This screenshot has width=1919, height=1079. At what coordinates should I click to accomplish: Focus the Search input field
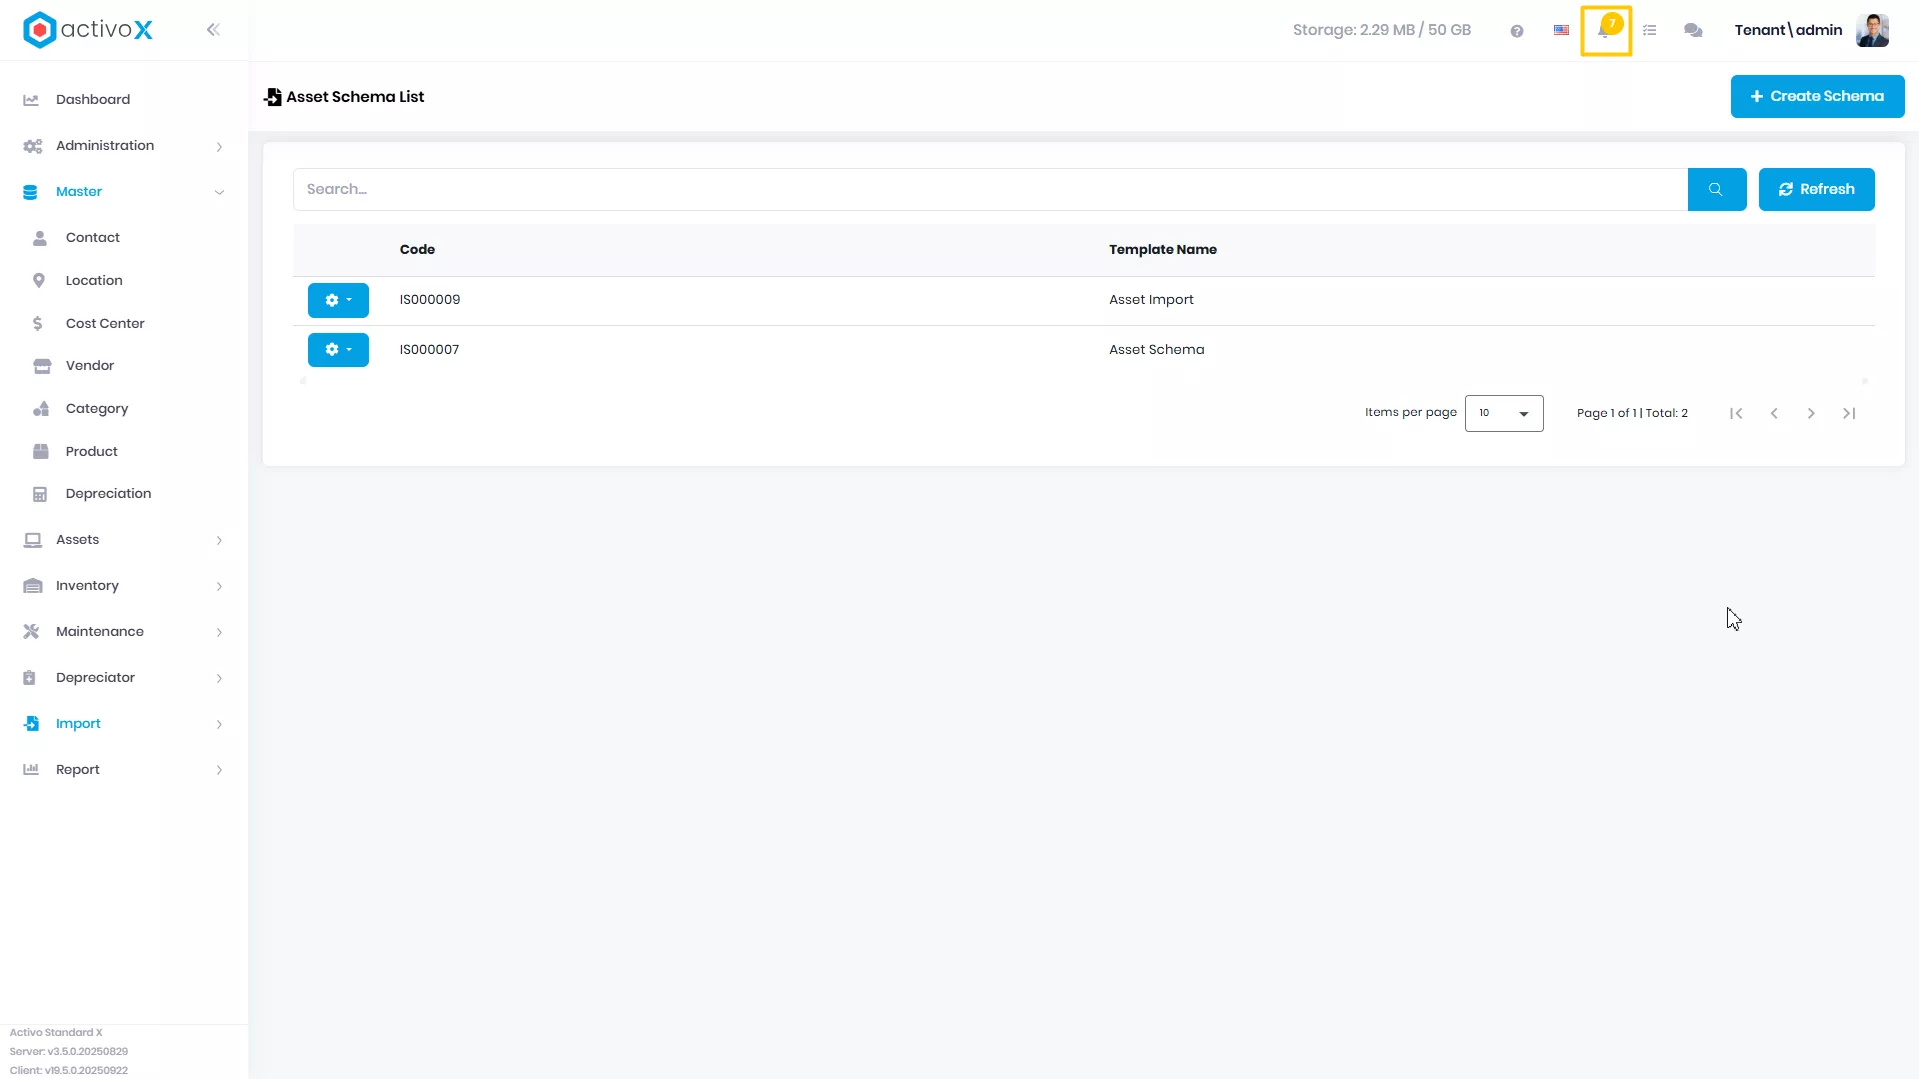(x=990, y=189)
